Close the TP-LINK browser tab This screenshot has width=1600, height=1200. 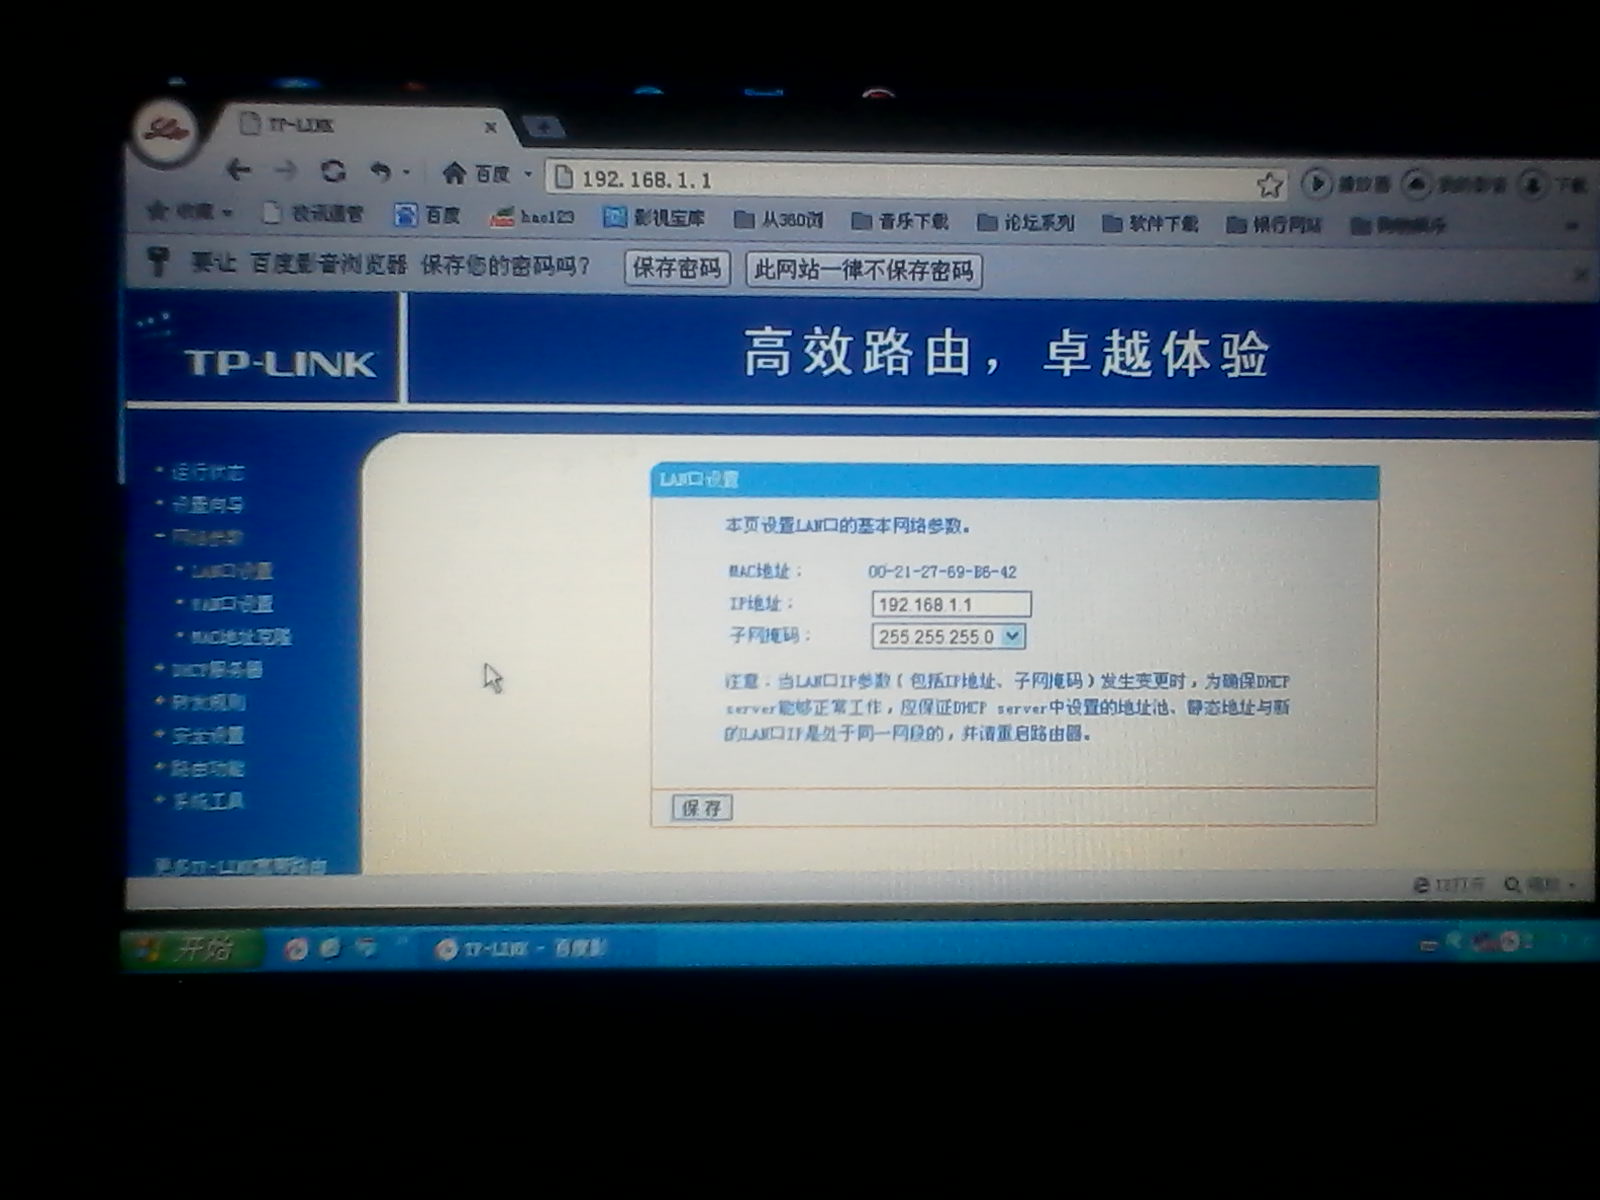click(490, 127)
